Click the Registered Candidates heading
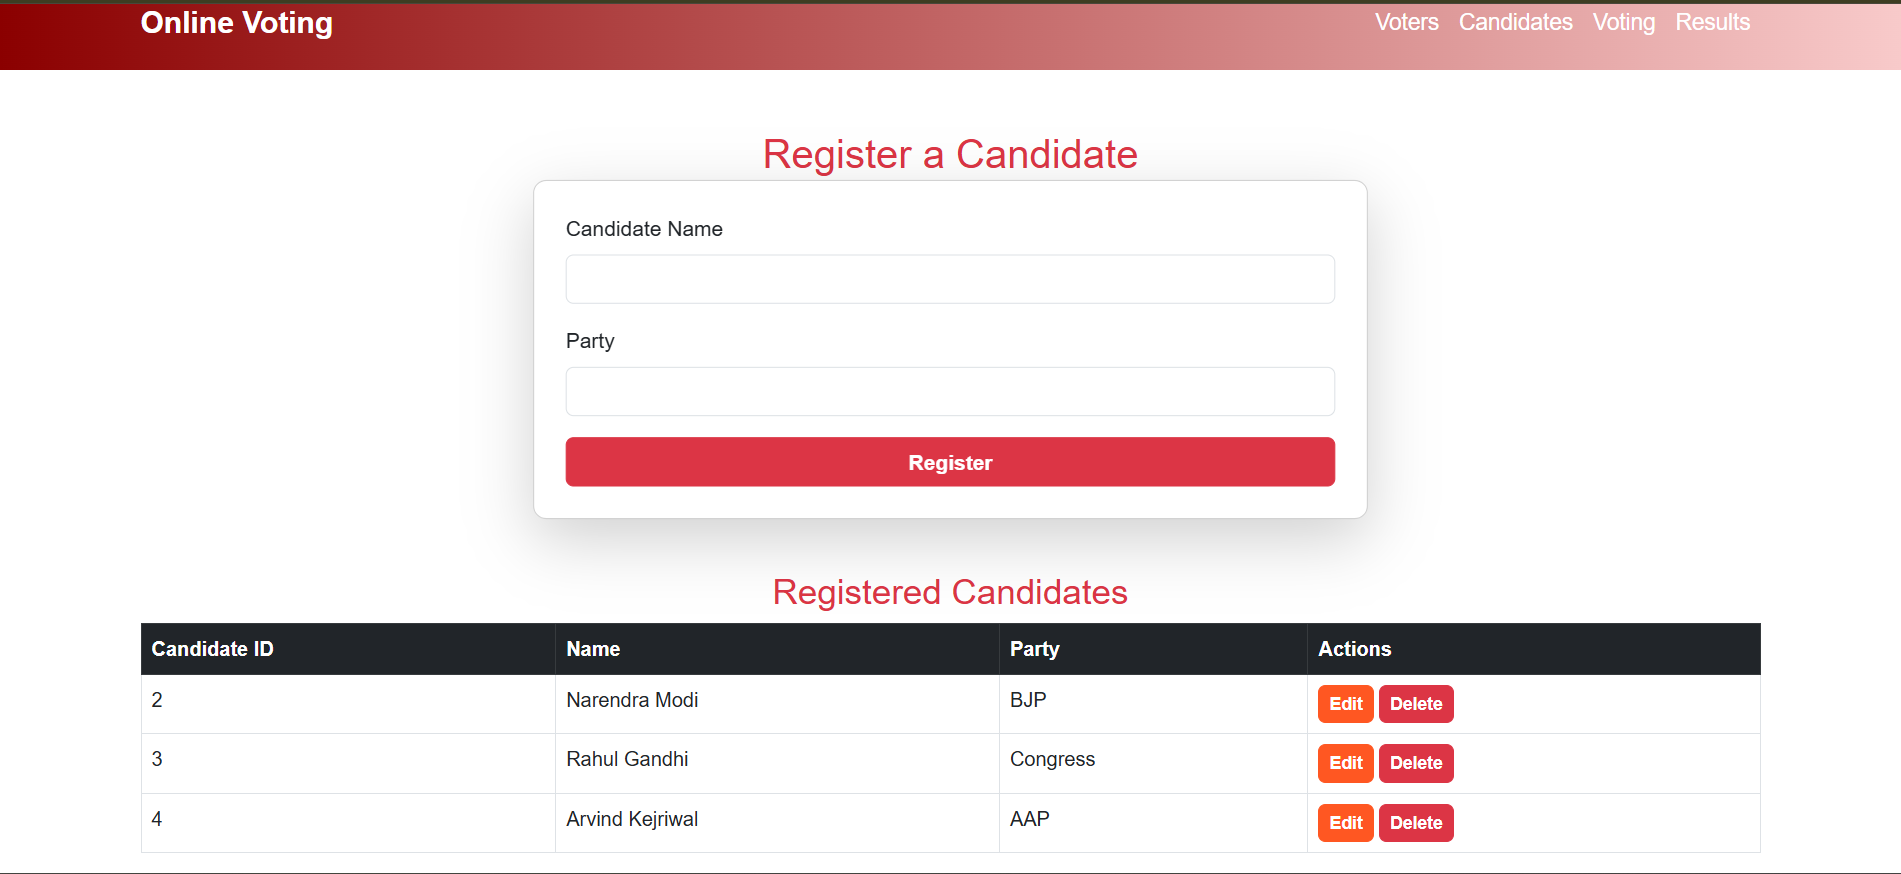Screen dimensions: 1901x874 pos(950,592)
